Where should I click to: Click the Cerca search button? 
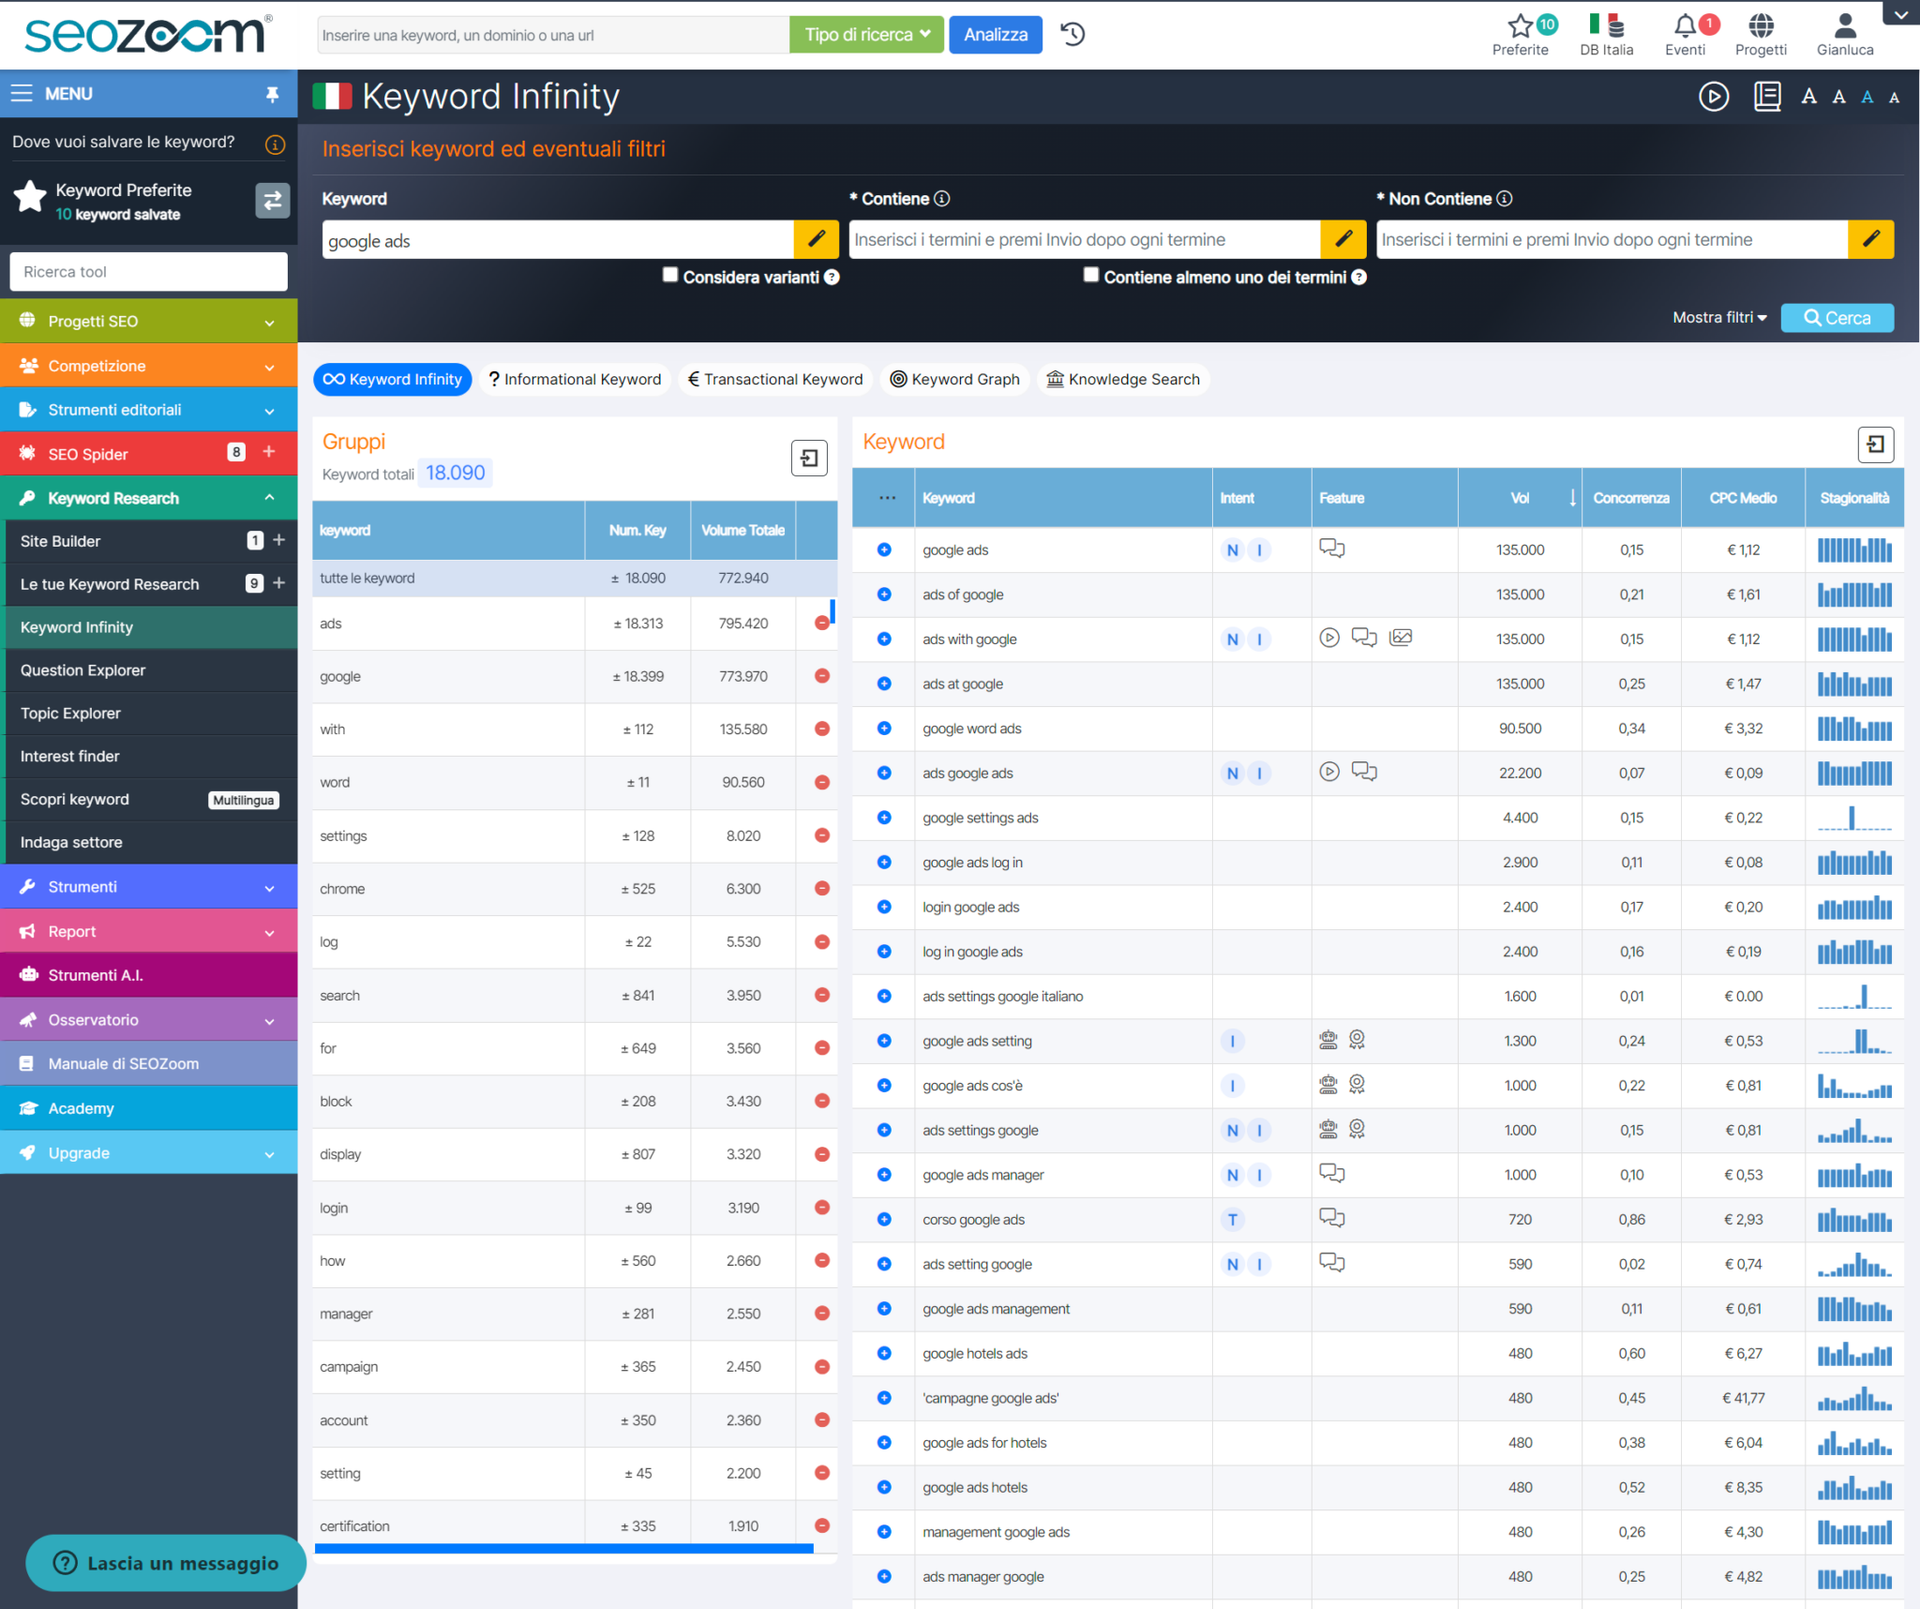point(1837,317)
